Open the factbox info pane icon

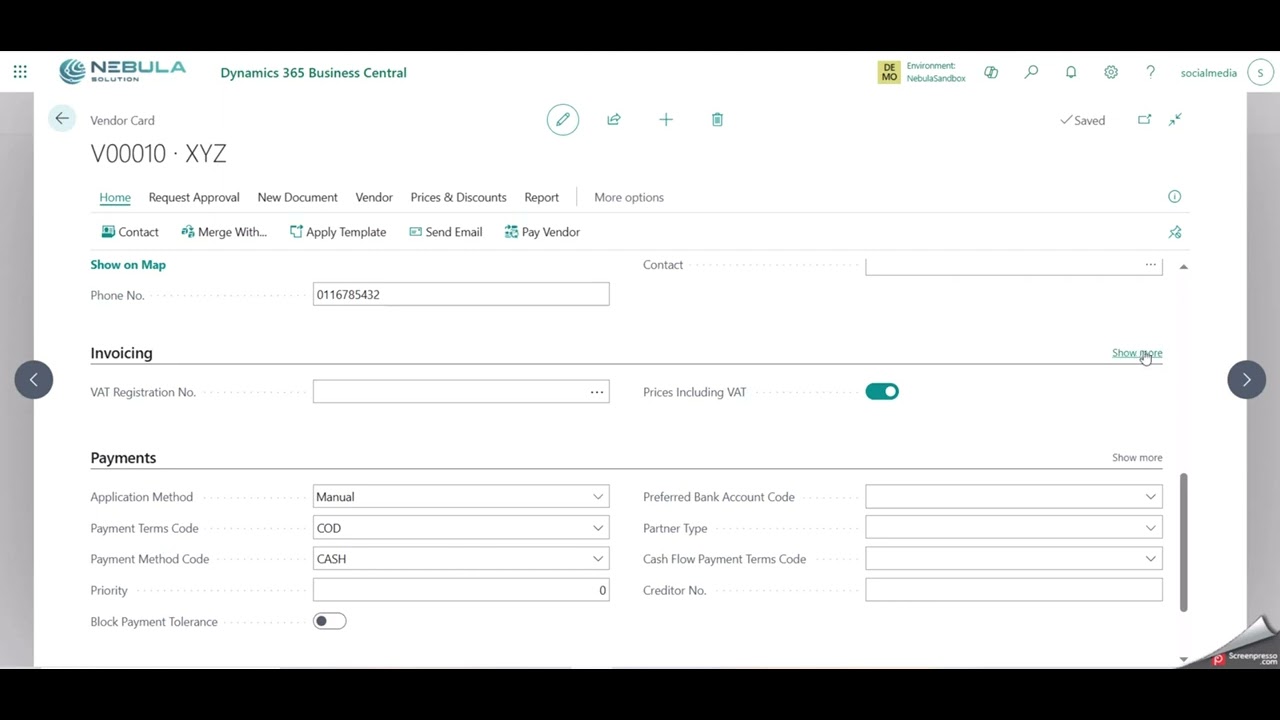tap(1175, 197)
